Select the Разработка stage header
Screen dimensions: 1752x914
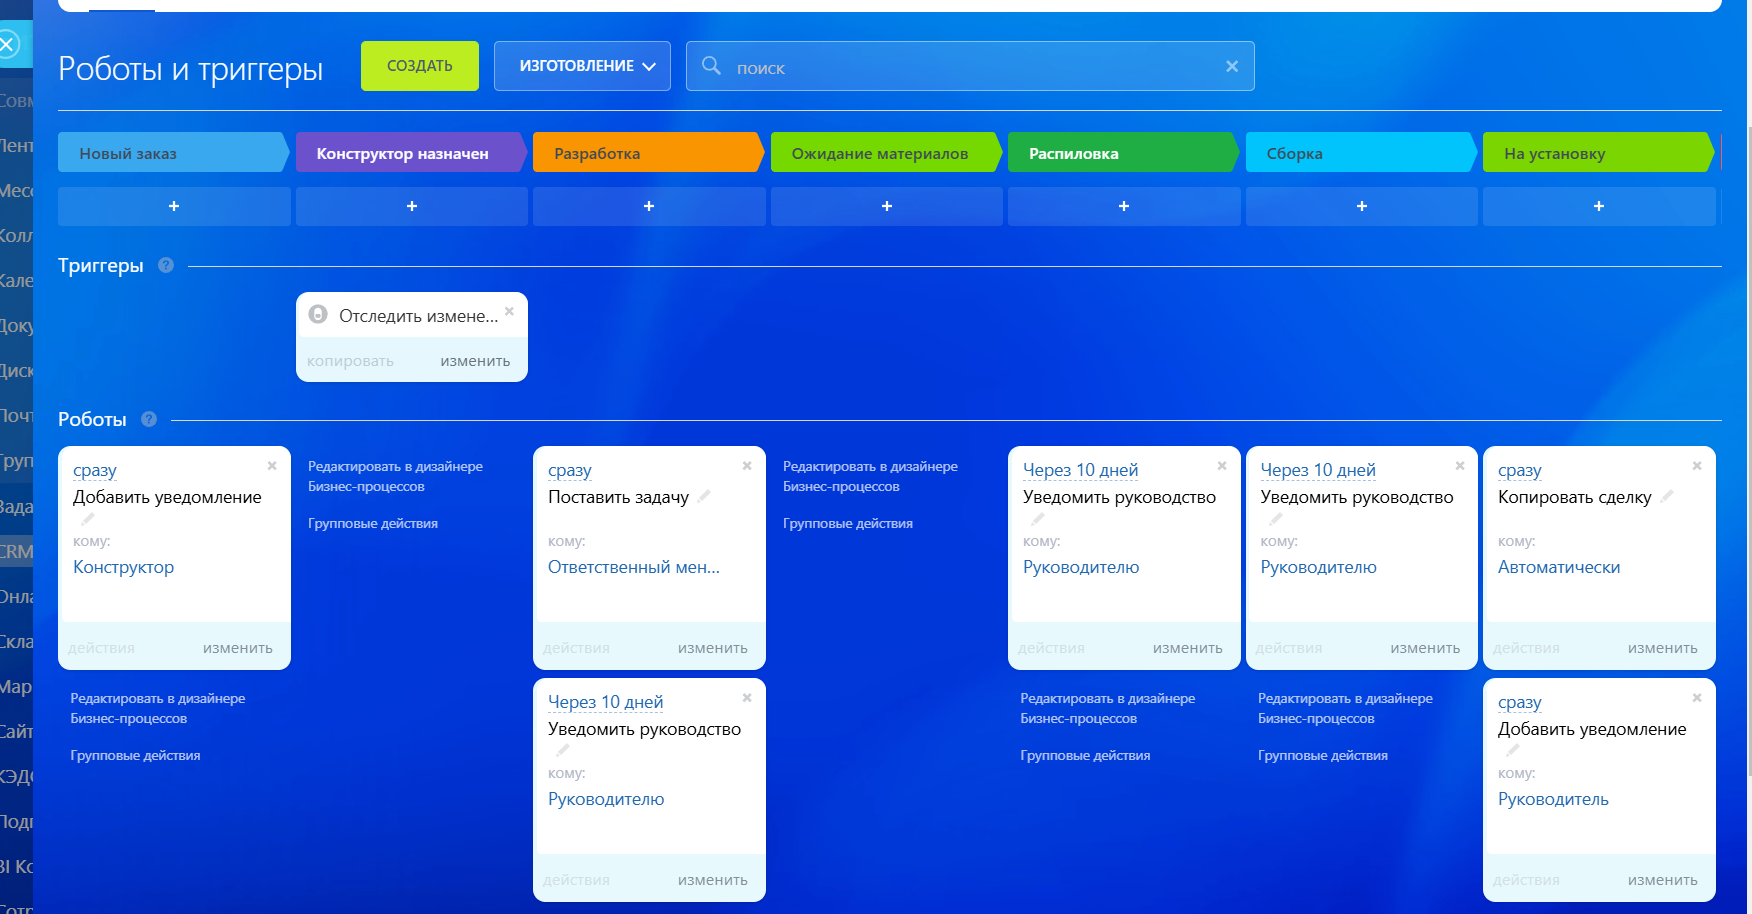click(649, 152)
